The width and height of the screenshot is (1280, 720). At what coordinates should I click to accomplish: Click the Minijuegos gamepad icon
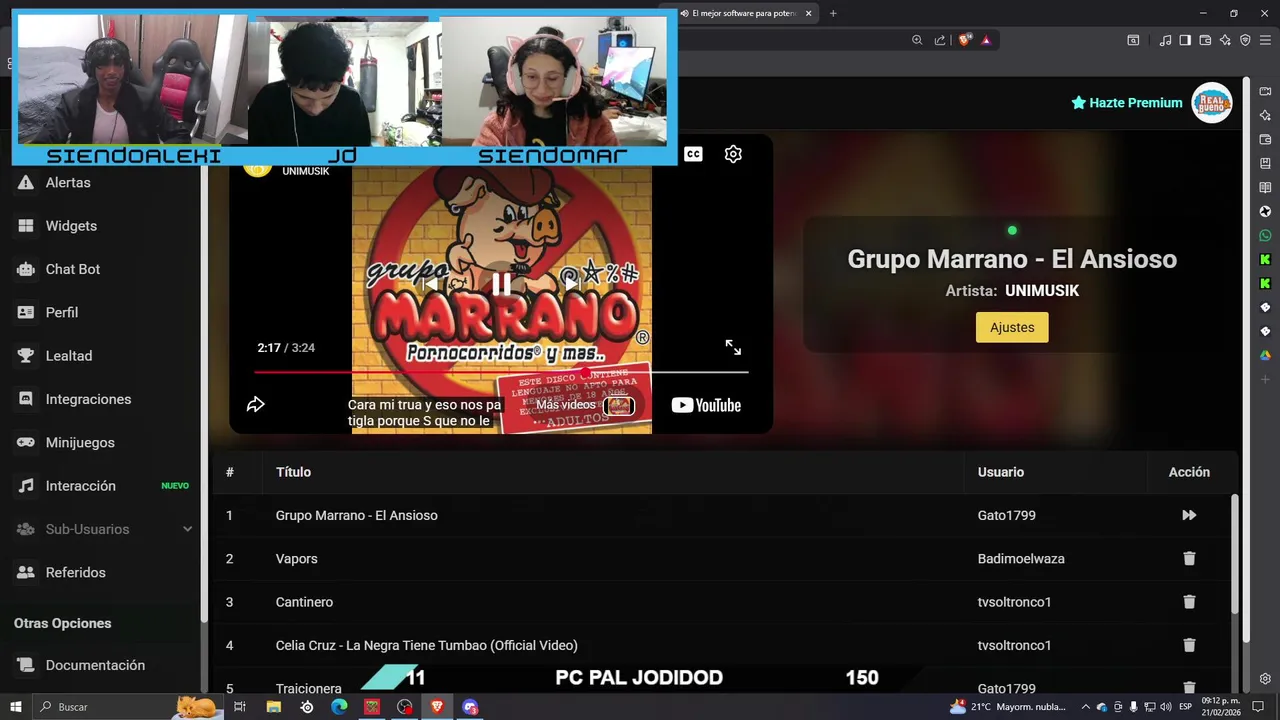26,442
